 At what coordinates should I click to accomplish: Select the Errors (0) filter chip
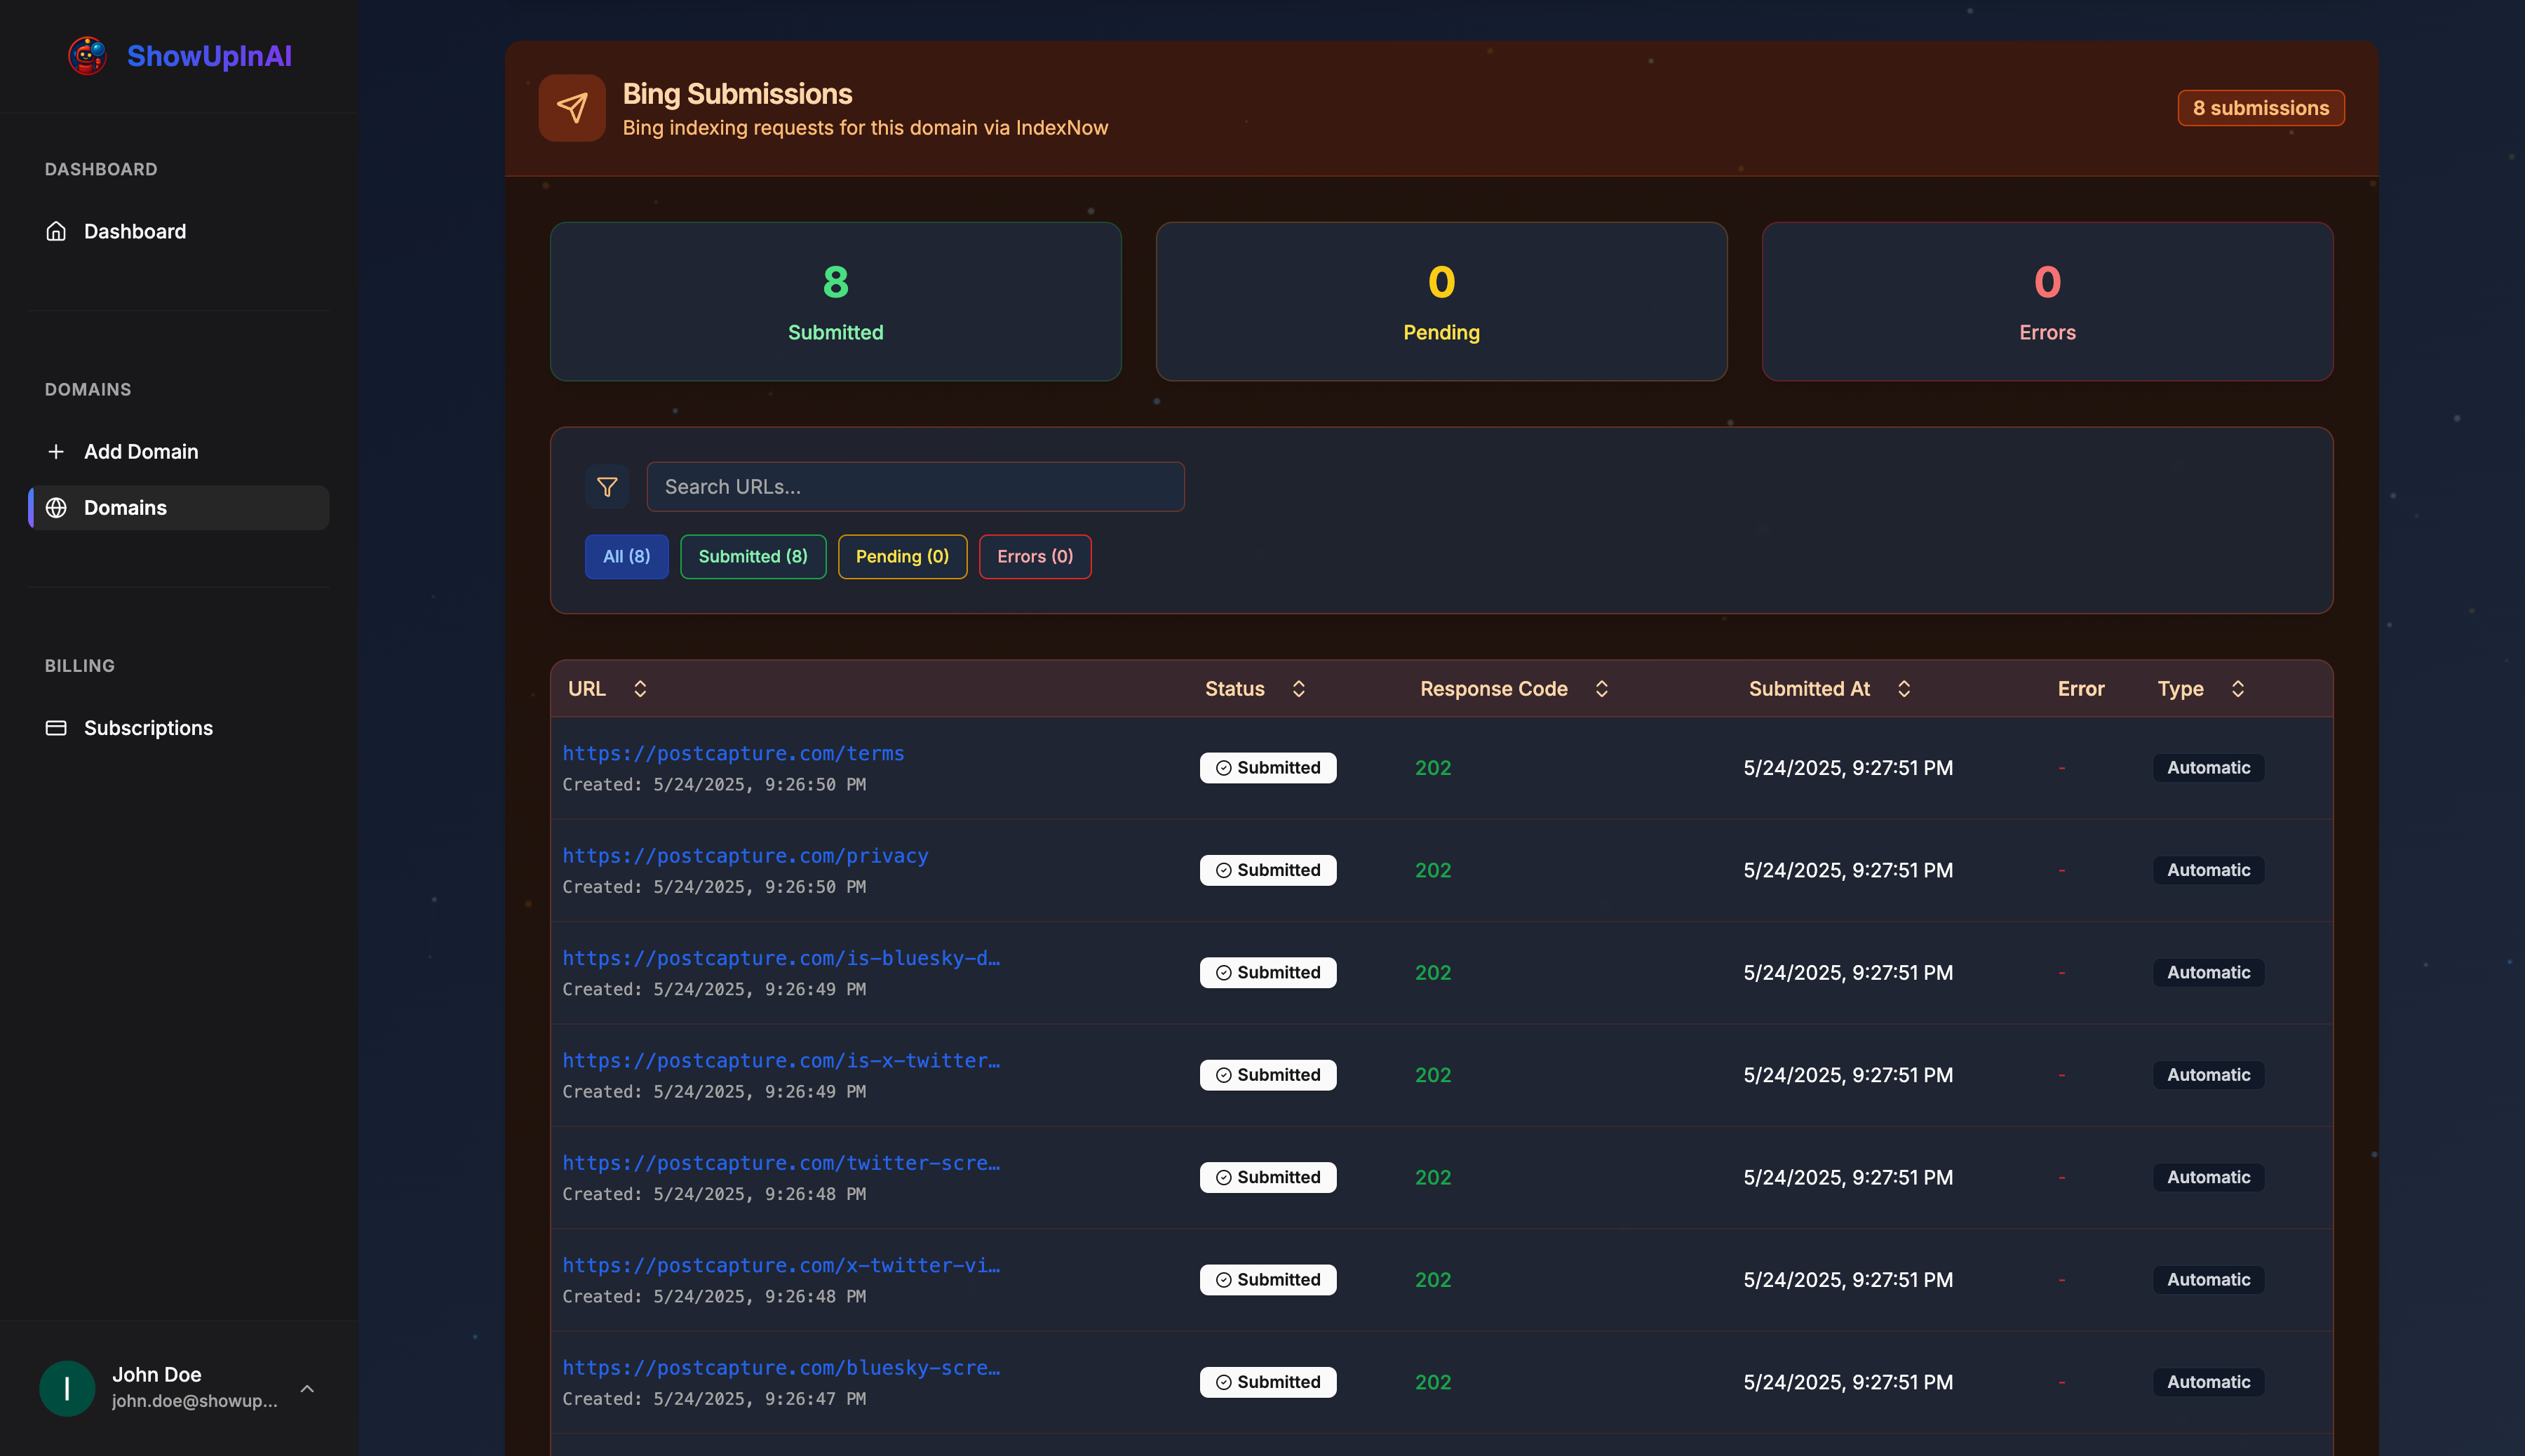1034,556
